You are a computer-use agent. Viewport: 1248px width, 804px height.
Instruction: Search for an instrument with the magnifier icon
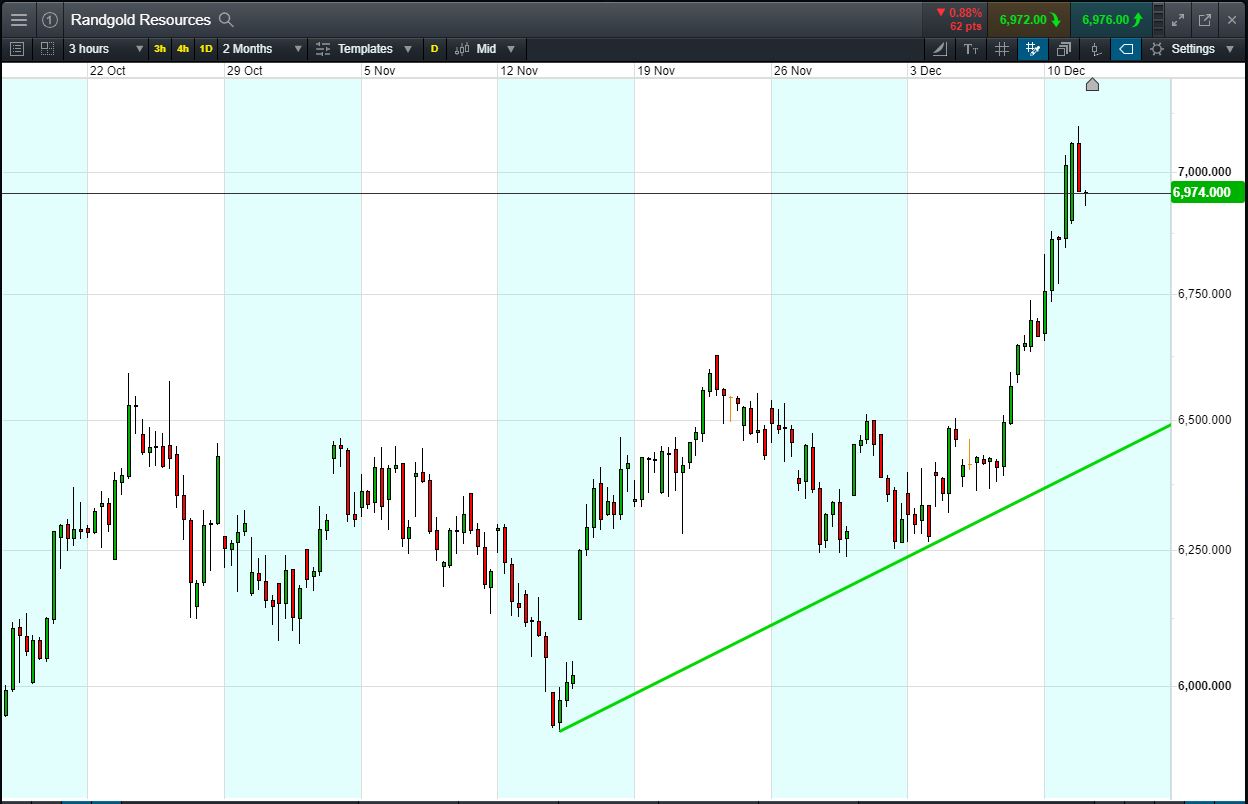(x=226, y=19)
